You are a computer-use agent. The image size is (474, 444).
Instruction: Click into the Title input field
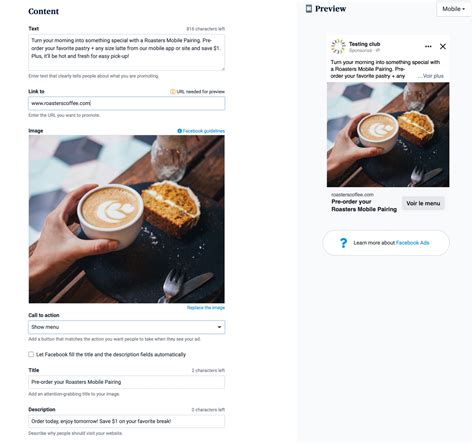127,382
